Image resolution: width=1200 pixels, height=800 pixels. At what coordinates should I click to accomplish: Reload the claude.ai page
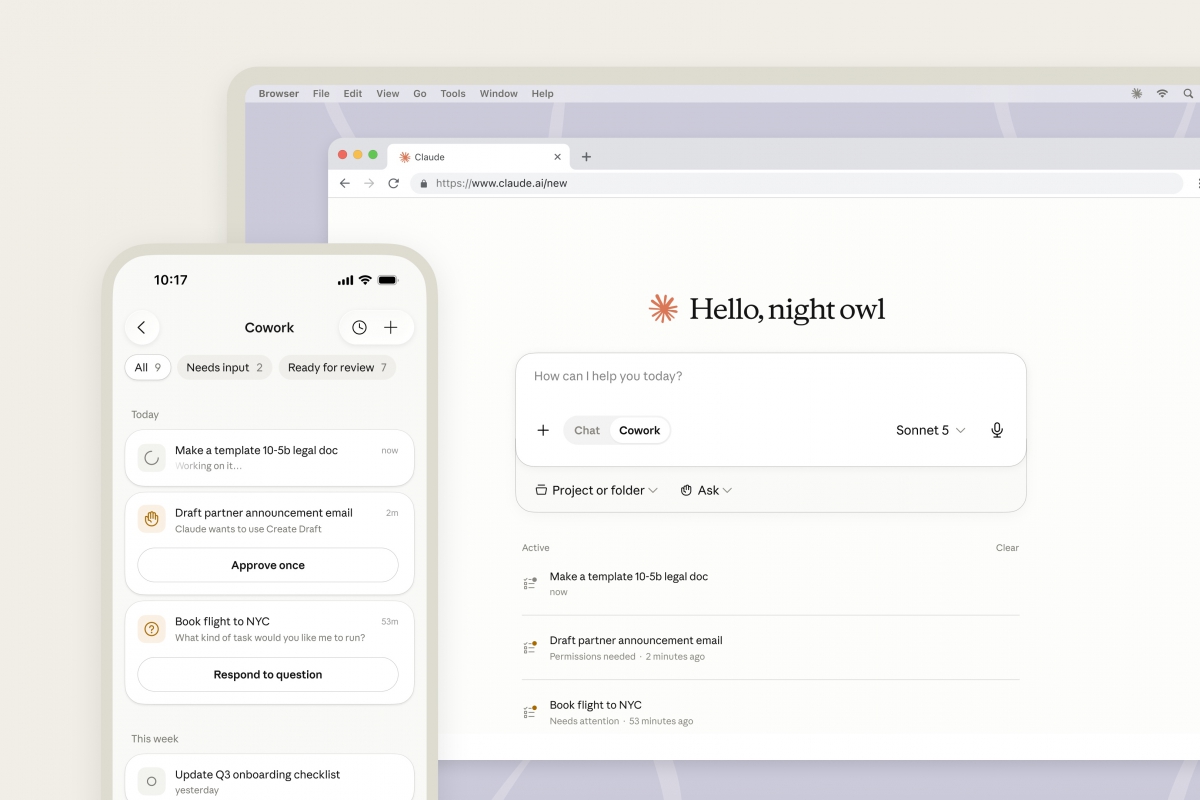pyautogui.click(x=394, y=183)
